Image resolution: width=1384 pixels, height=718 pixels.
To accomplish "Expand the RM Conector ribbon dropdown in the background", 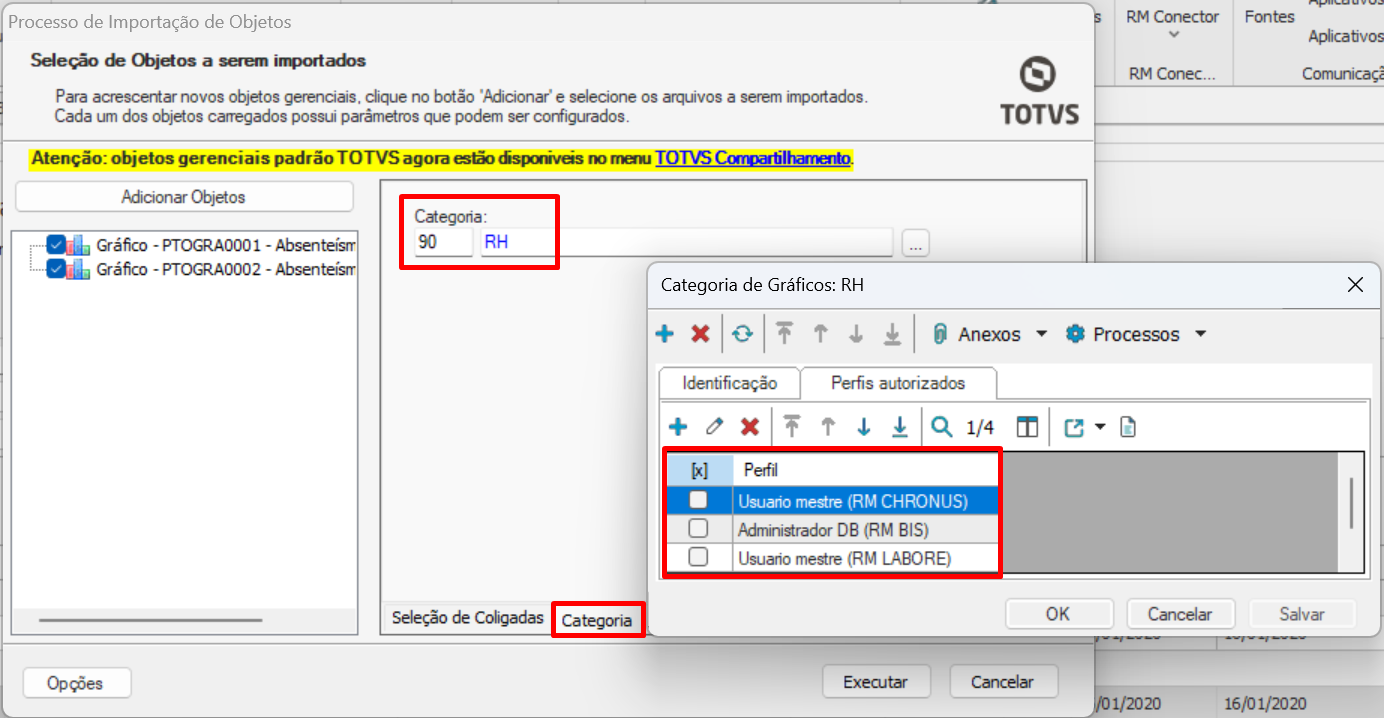I will click(1174, 35).
